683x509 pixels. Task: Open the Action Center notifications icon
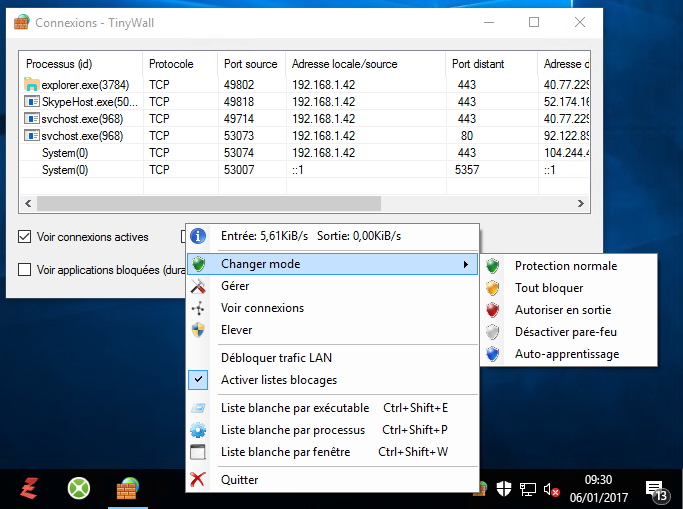(656, 491)
